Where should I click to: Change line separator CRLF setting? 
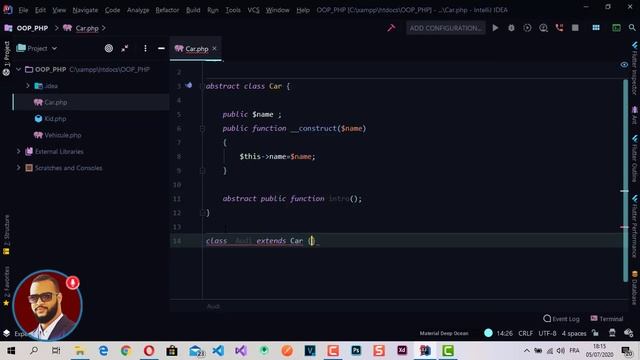(x=525, y=333)
